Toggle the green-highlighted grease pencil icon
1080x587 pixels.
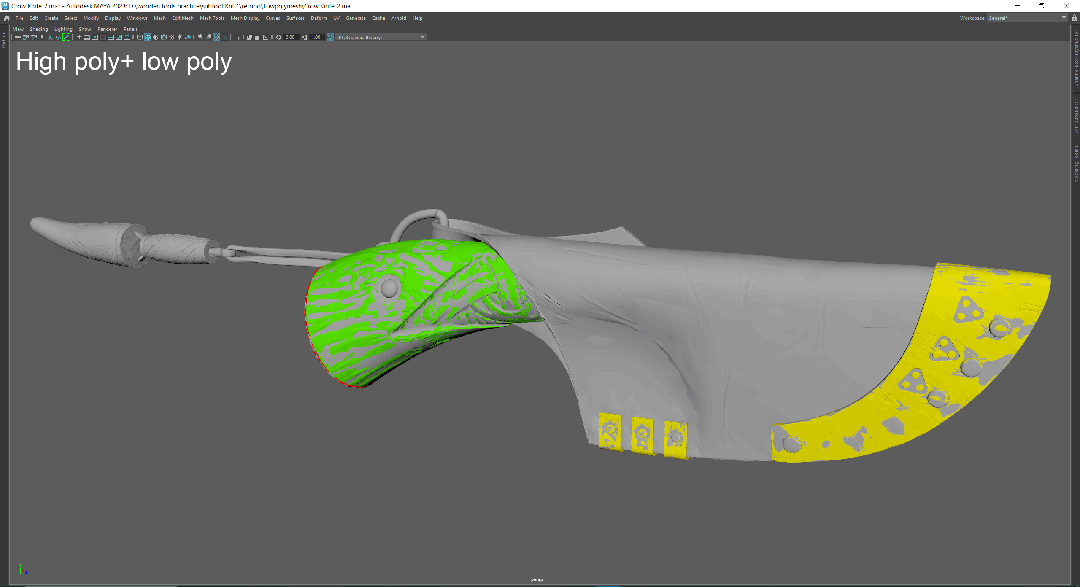tap(67, 37)
